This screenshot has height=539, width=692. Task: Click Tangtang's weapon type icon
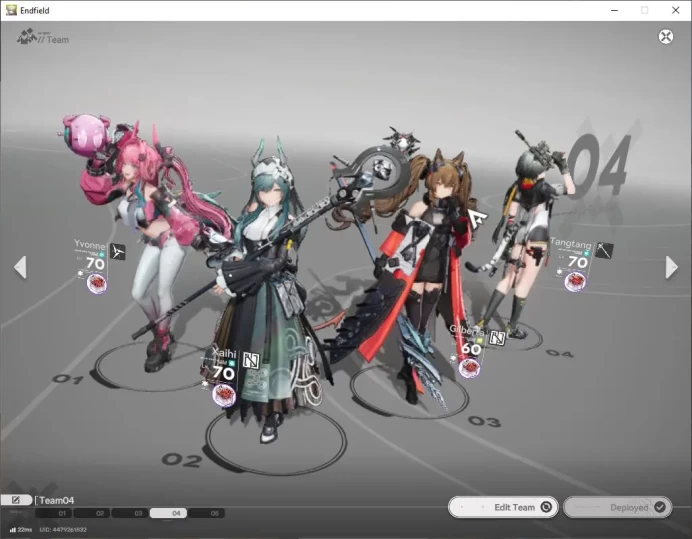(604, 250)
